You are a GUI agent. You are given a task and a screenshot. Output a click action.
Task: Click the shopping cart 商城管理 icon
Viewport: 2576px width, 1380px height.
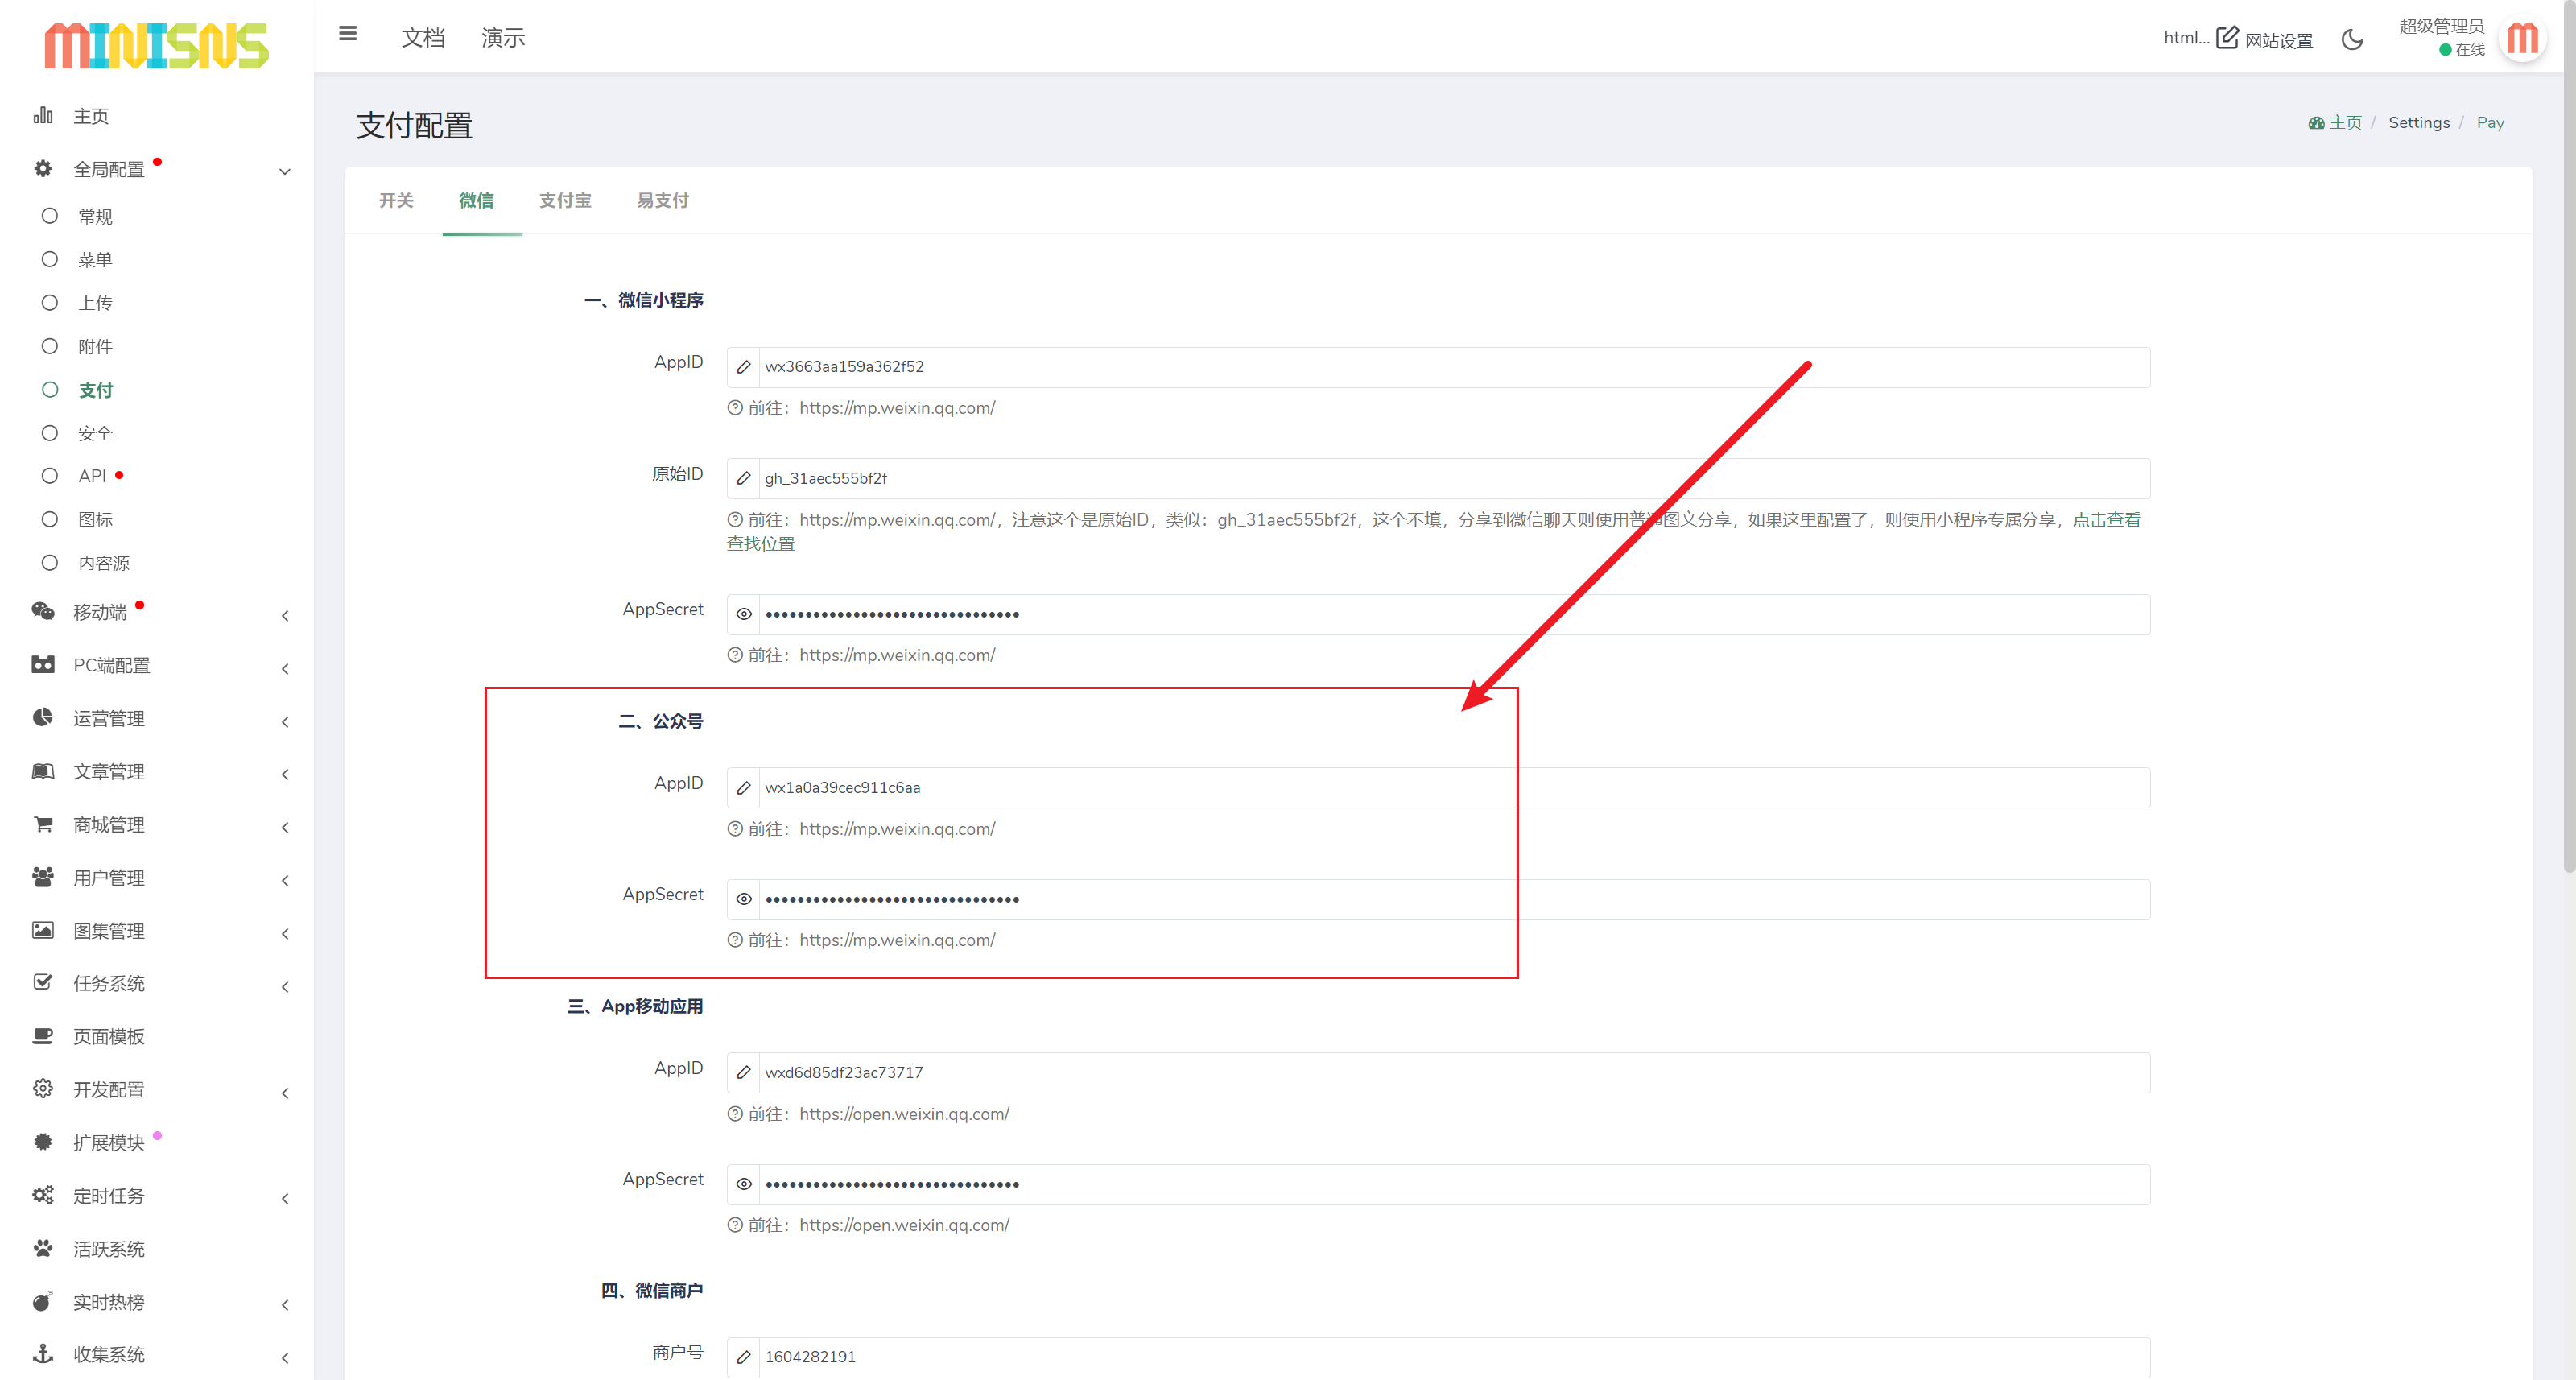pyautogui.click(x=43, y=824)
